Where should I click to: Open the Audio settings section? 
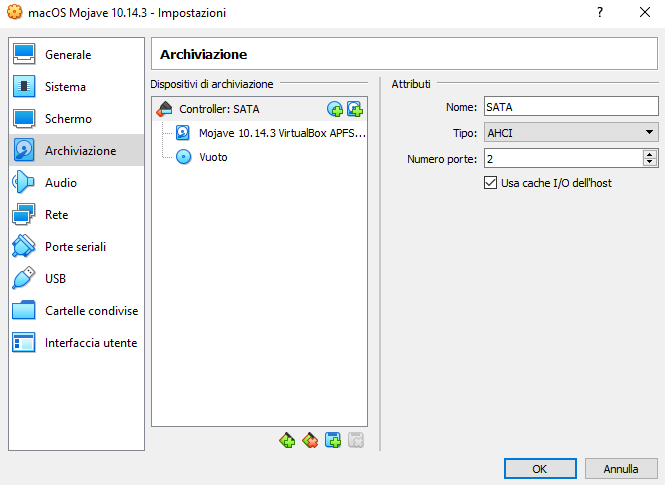point(76,183)
